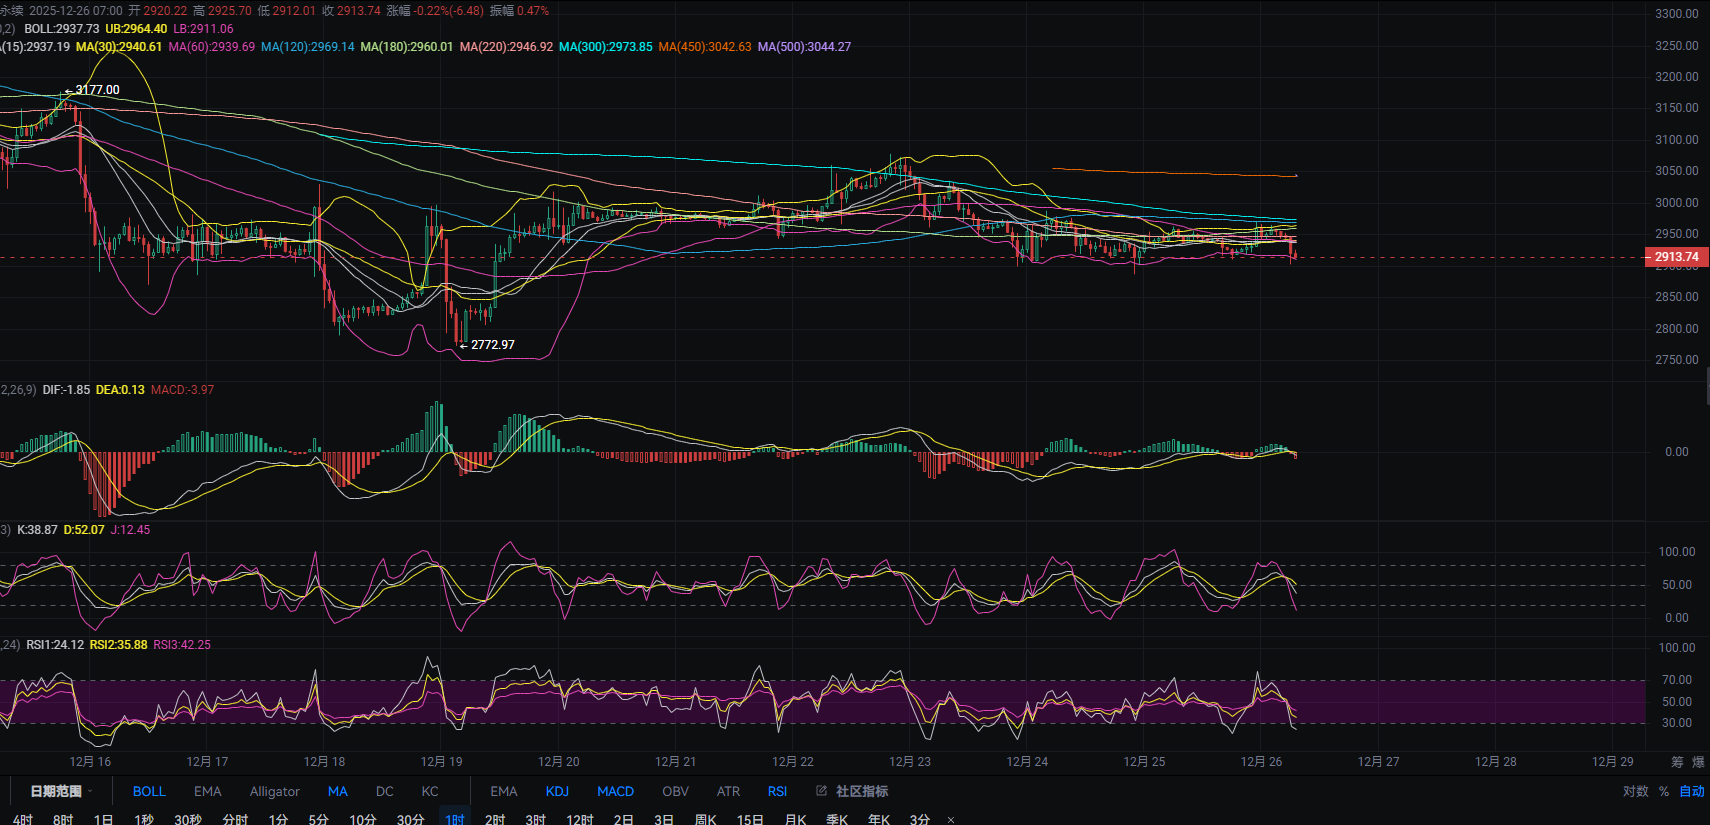Select the 4时 timeframe tab

[23, 819]
